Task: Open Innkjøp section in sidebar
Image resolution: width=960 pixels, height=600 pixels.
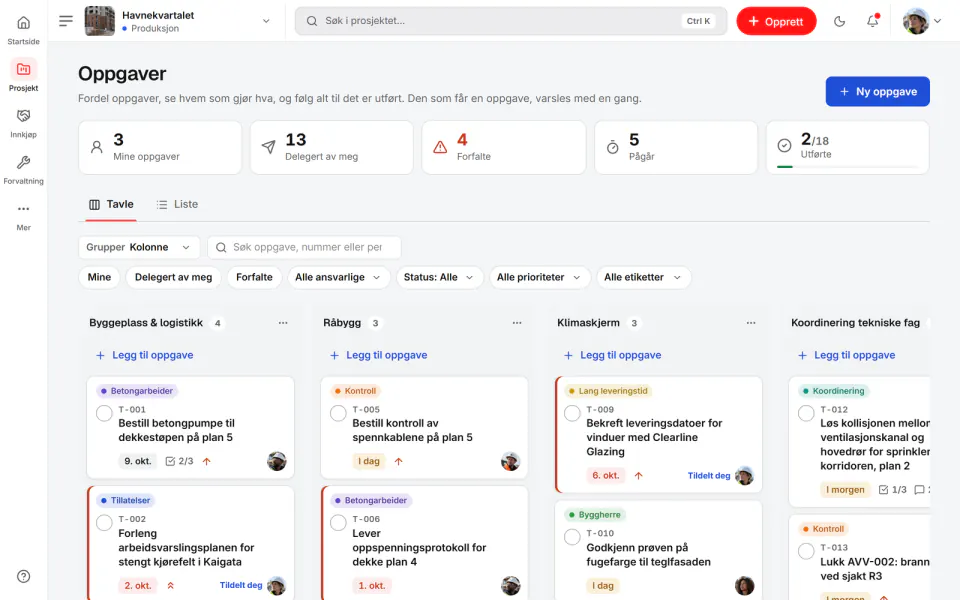Action: pos(23,123)
